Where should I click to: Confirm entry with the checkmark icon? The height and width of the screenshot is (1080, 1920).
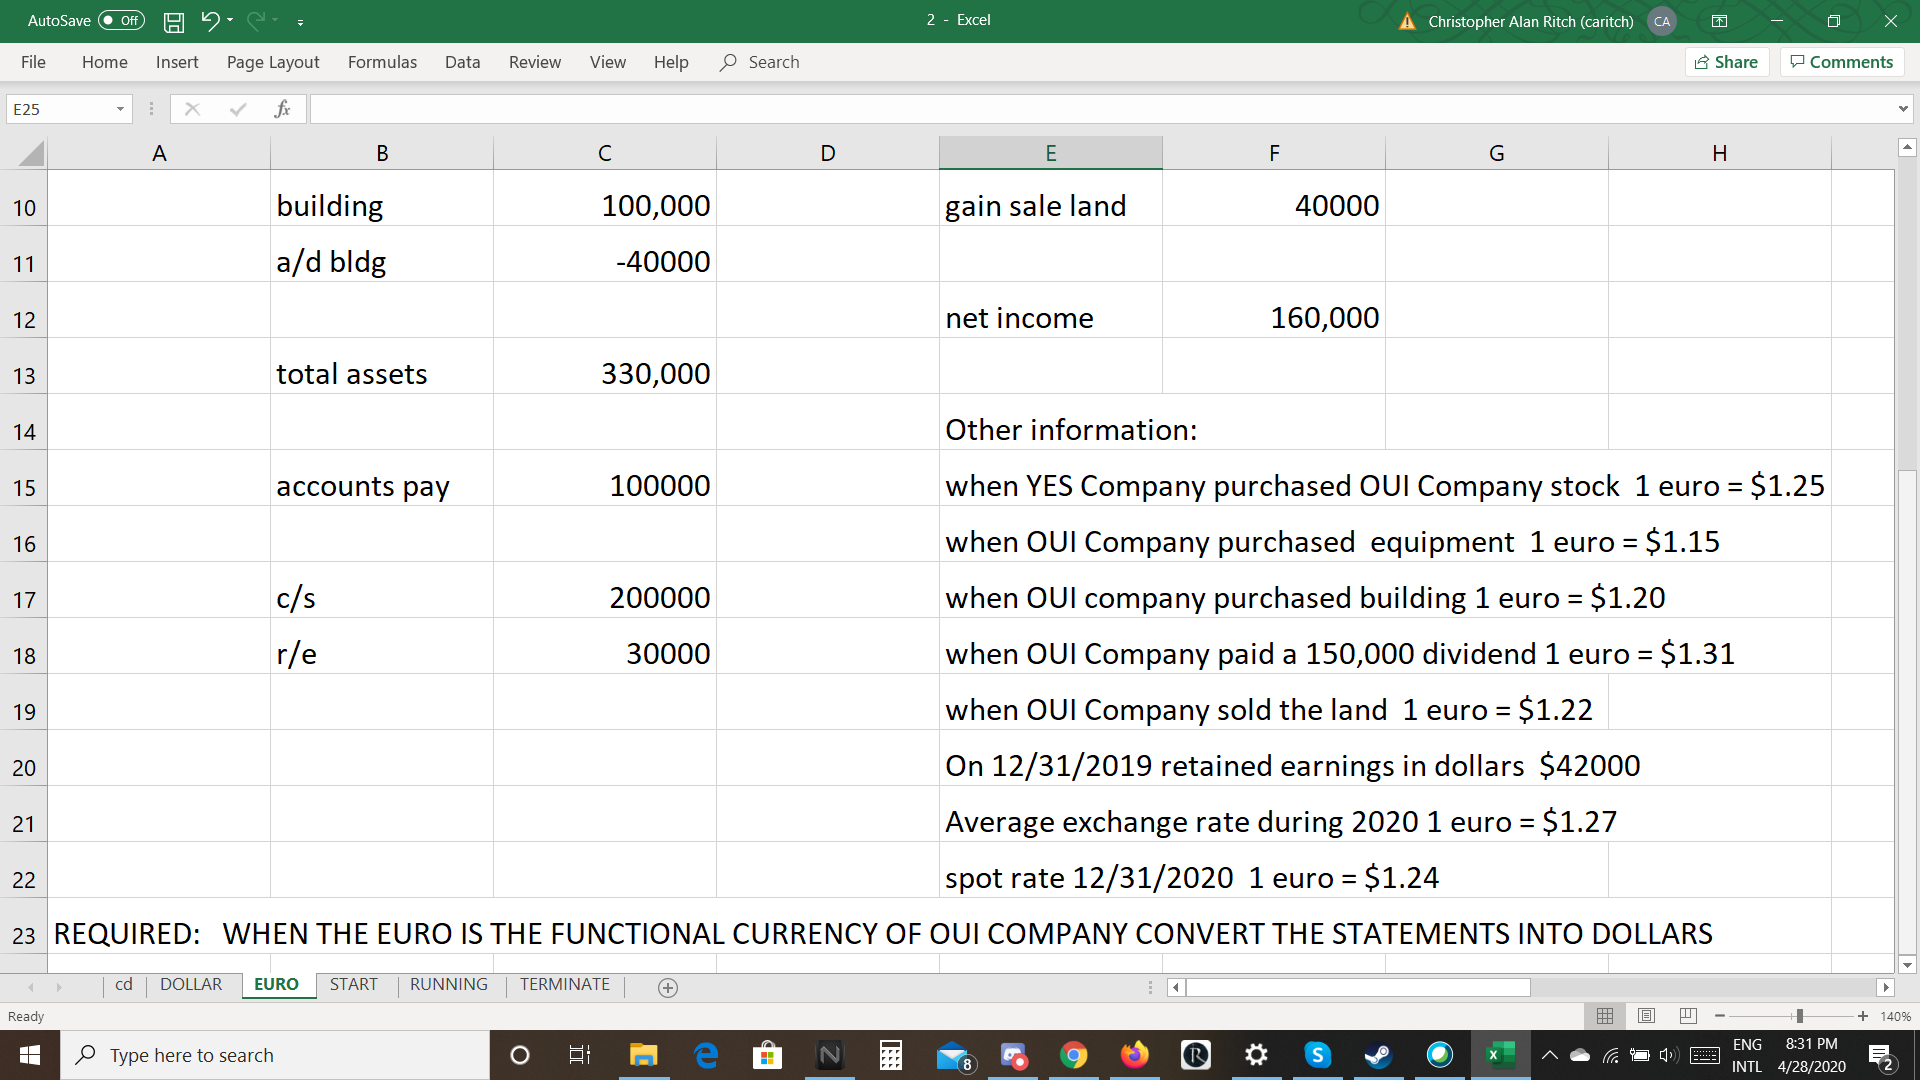pyautogui.click(x=237, y=108)
